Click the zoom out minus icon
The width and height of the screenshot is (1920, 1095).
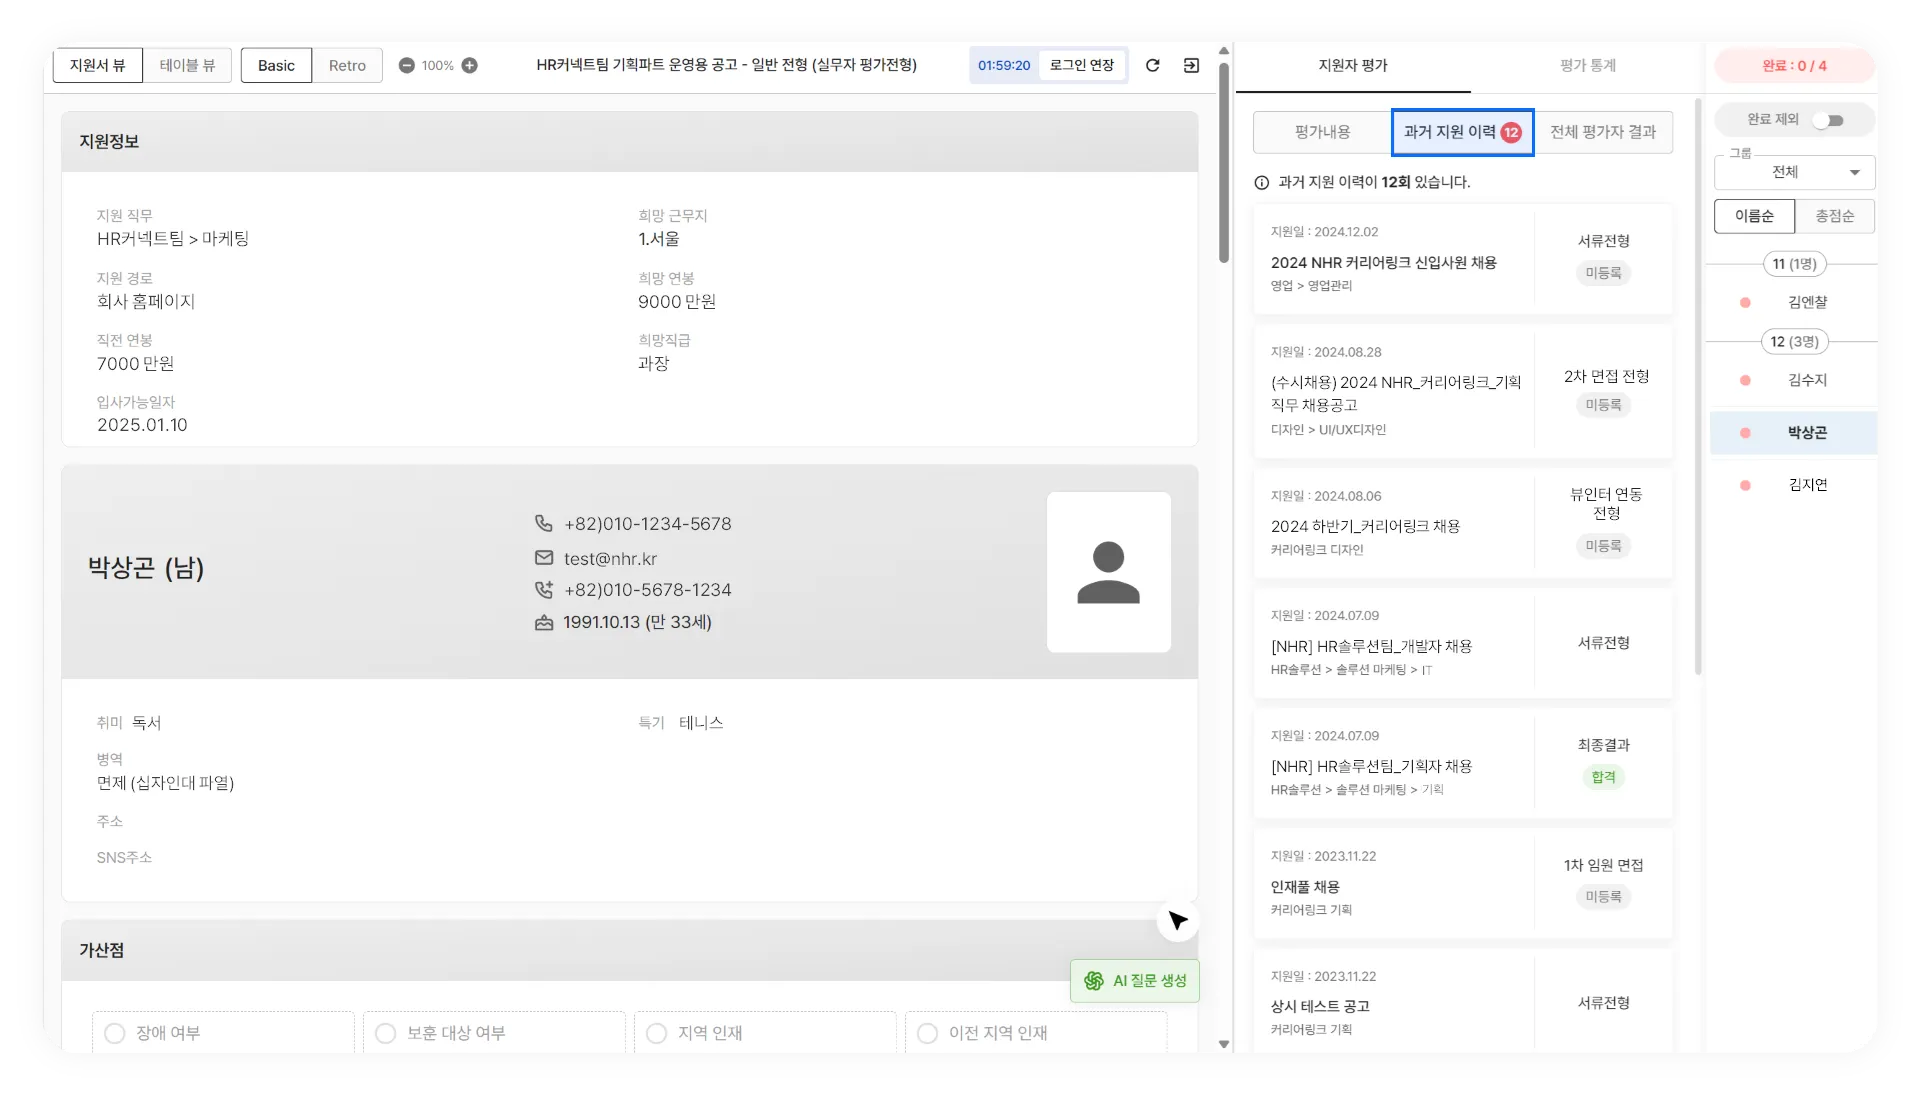point(406,66)
